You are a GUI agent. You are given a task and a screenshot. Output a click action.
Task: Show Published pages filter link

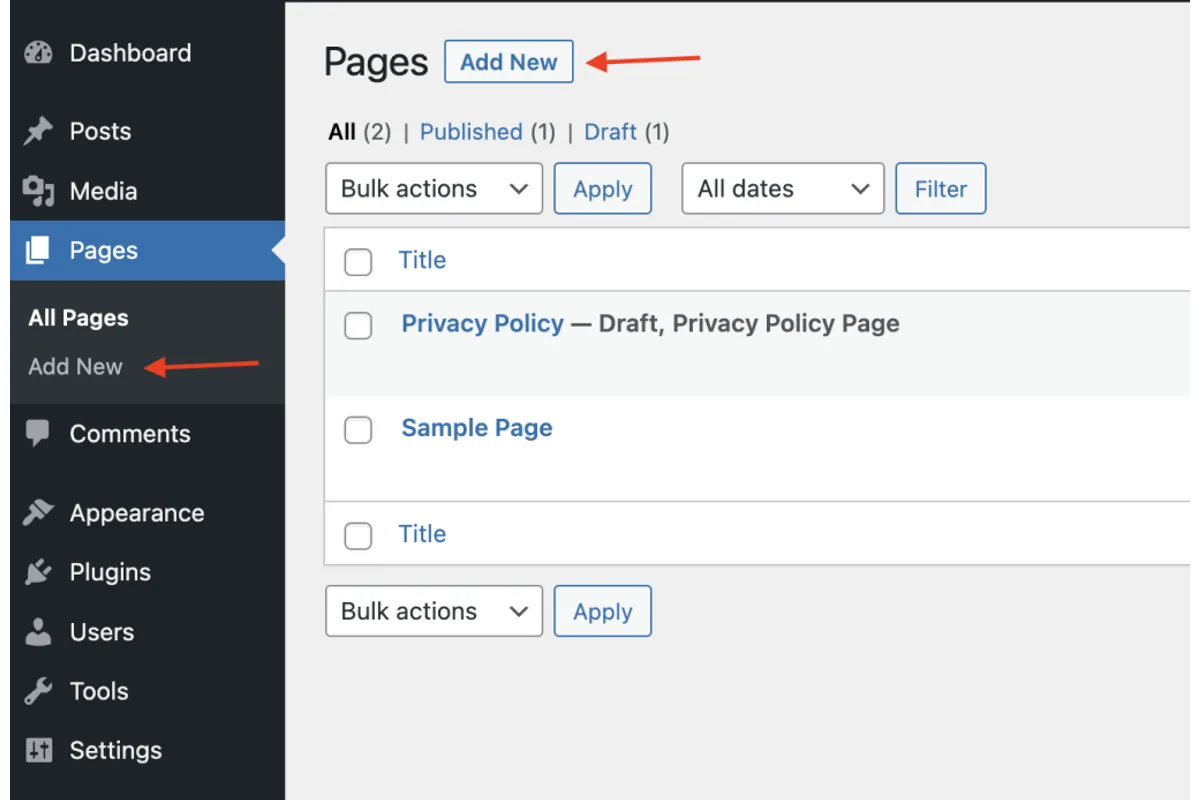click(471, 132)
